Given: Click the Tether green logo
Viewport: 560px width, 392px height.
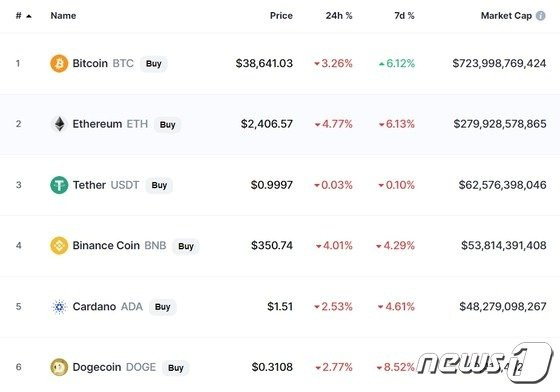Looking at the screenshot, I should [x=59, y=185].
